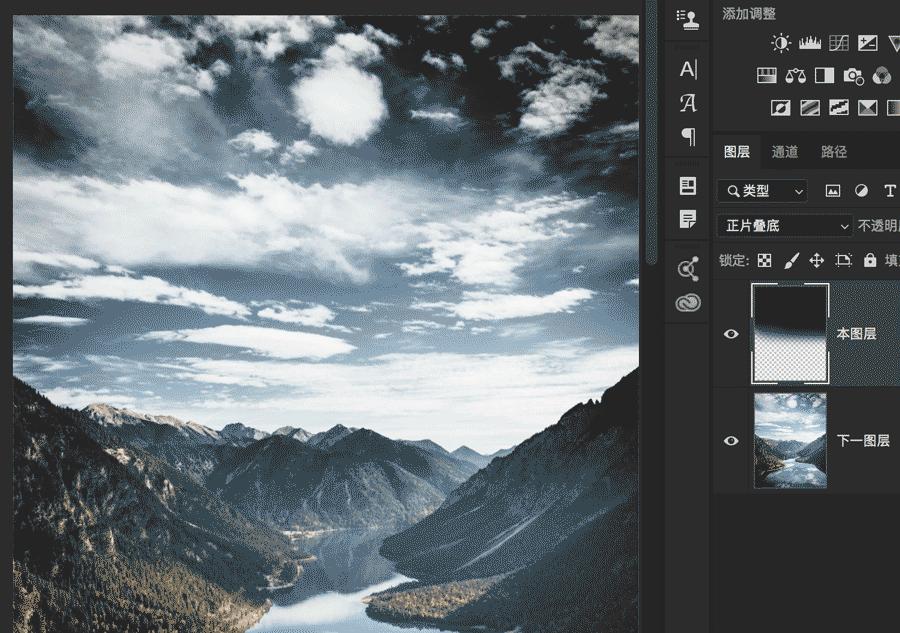Click the canvas vertical scrollbar
900x633 pixels.
[x=651, y=132]
